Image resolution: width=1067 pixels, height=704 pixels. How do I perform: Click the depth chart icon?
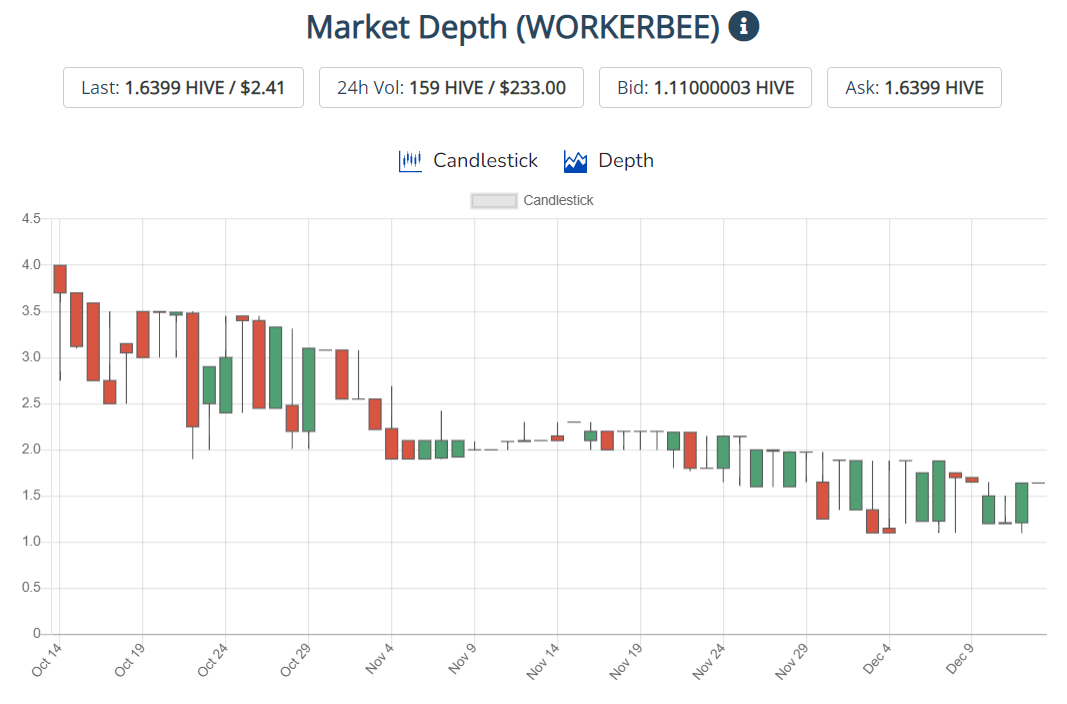[575, 161]
